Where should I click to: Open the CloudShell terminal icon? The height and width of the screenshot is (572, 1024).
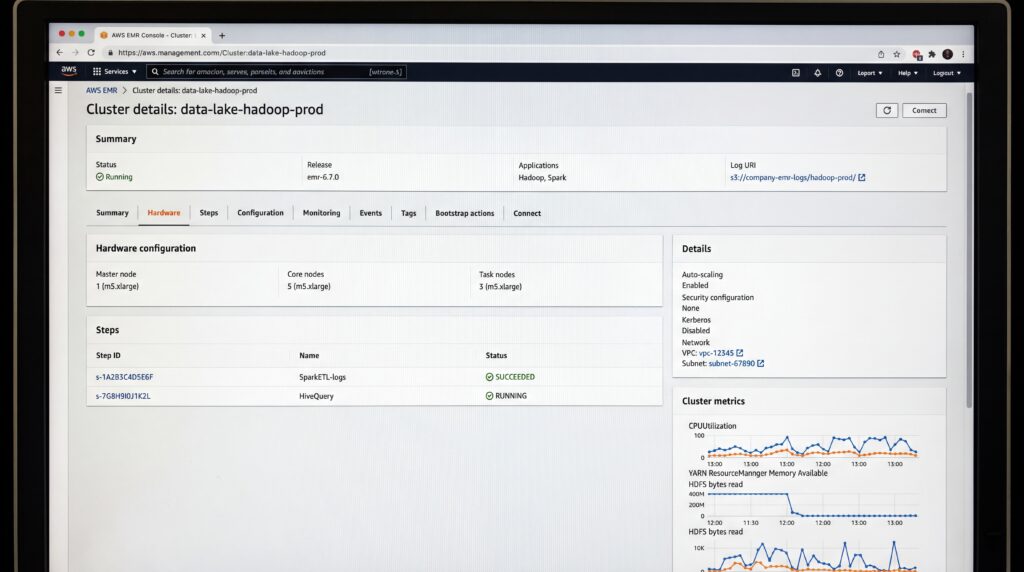[795, 73]
